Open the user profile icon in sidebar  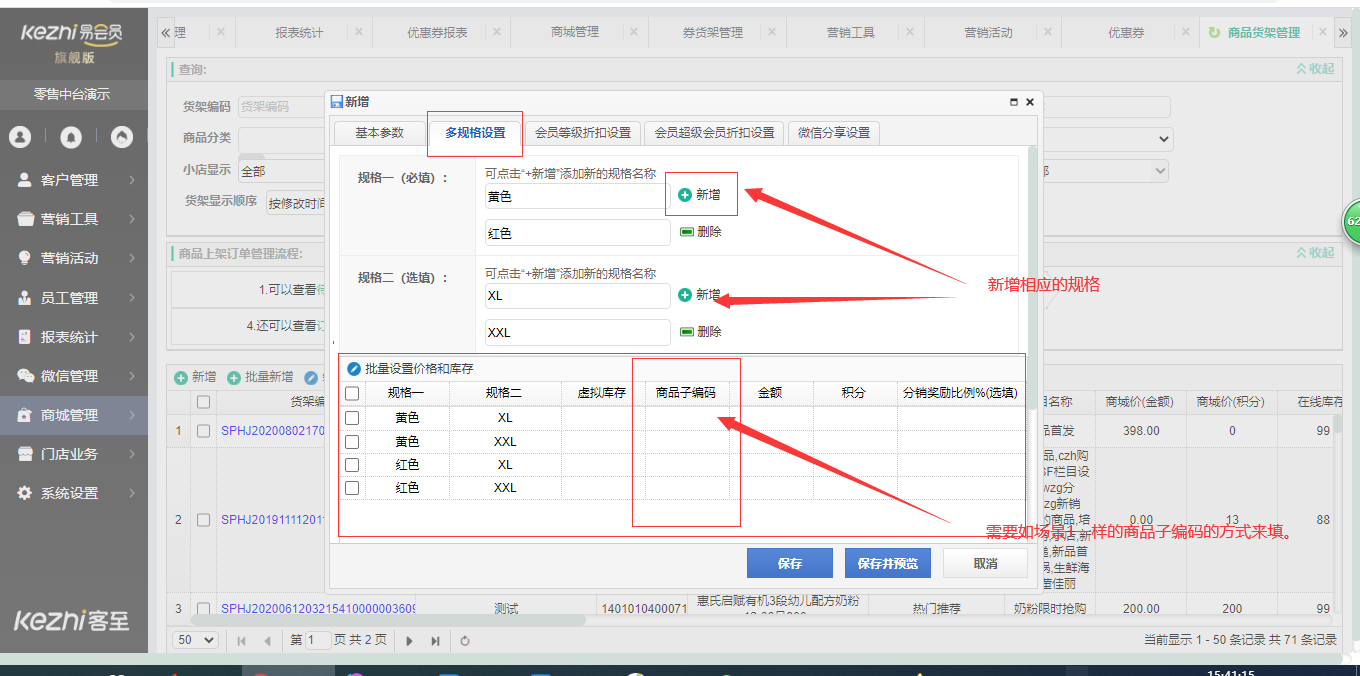point(21,137)
